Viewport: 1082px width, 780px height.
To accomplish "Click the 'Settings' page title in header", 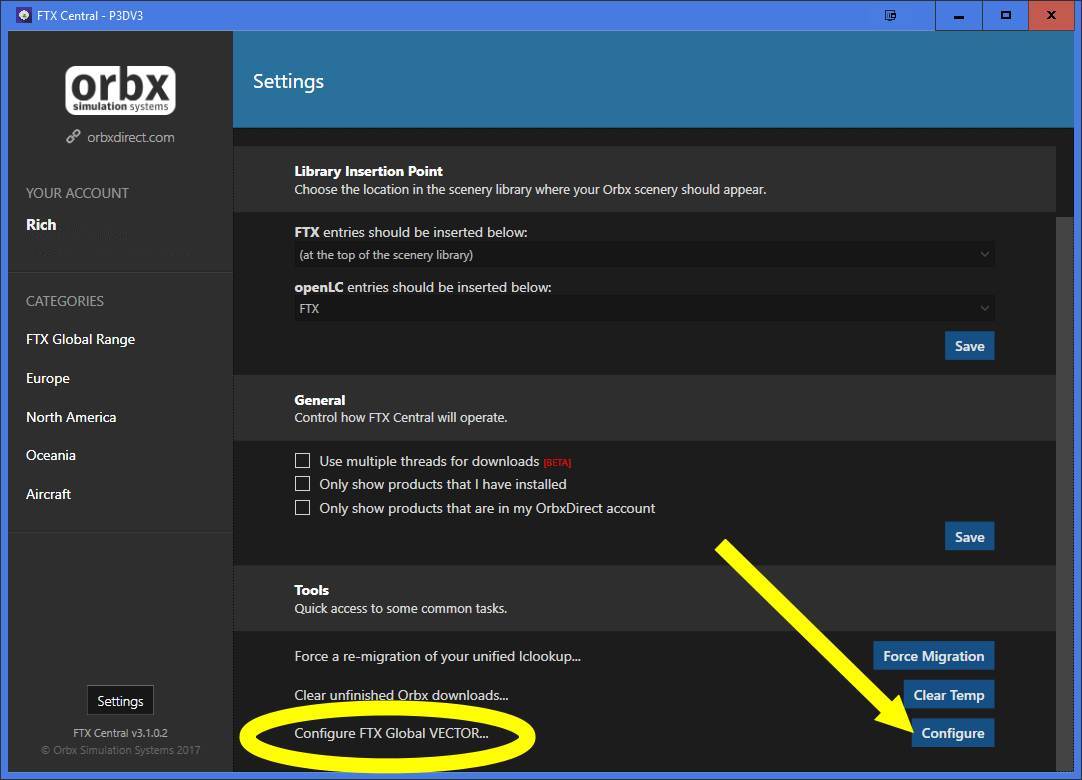I will click(x=288, y=81).
